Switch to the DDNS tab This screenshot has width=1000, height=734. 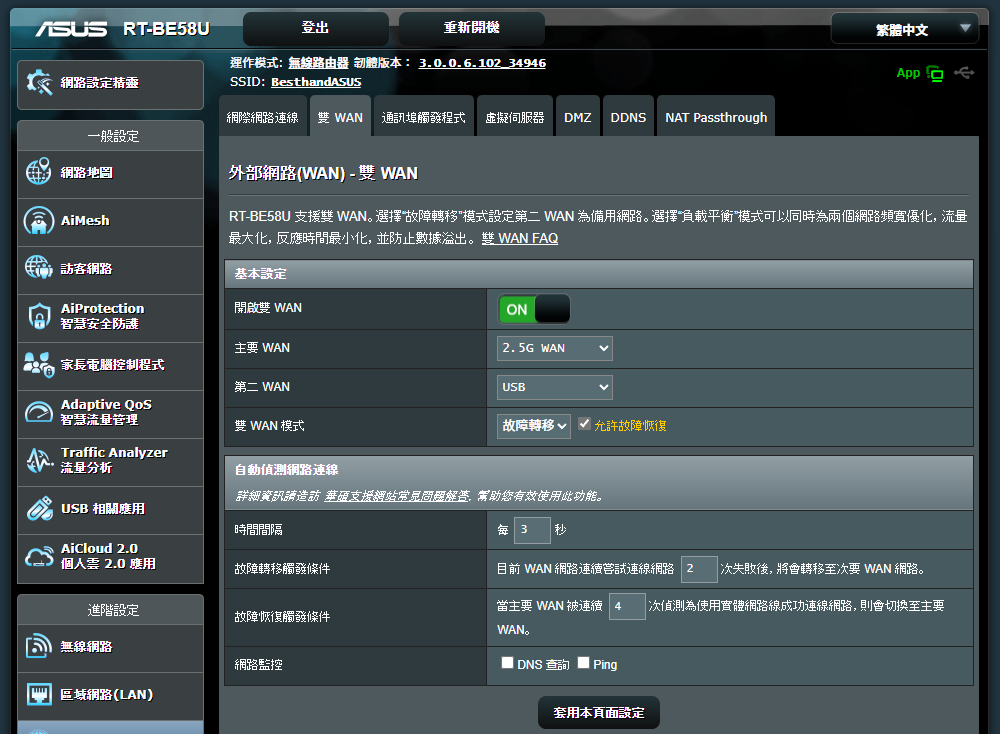point(628,117)
